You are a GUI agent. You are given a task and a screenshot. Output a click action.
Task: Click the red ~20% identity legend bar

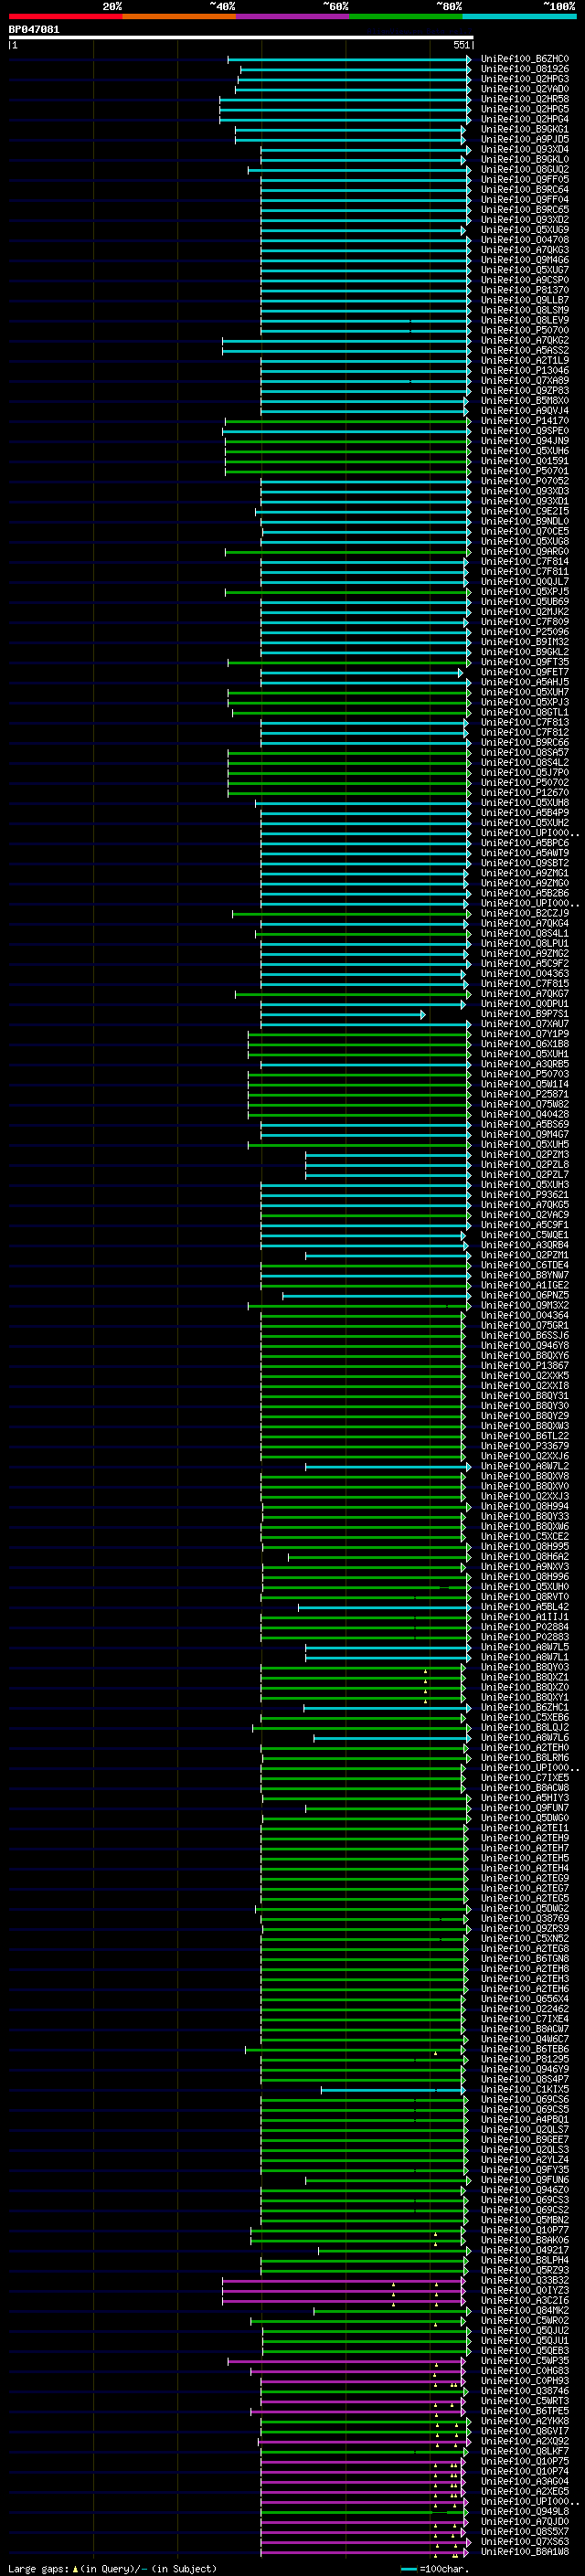[65, 16]
